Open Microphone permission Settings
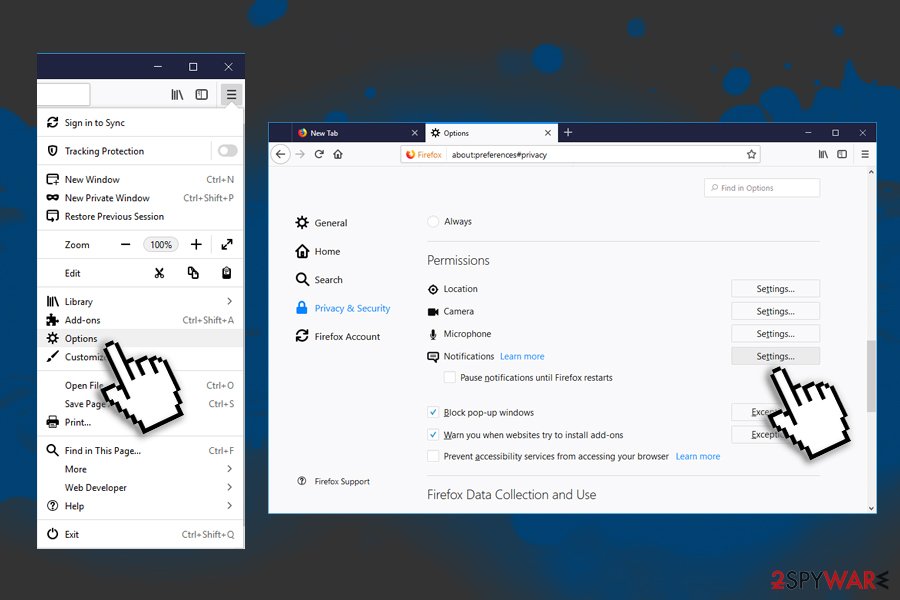 point(775,334)
